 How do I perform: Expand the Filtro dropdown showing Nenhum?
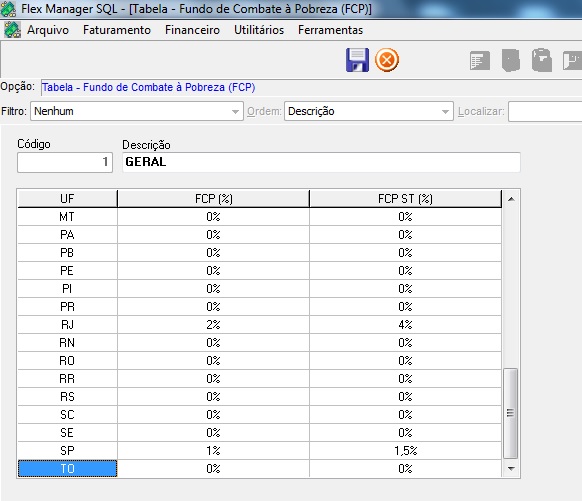coord(235,111)
